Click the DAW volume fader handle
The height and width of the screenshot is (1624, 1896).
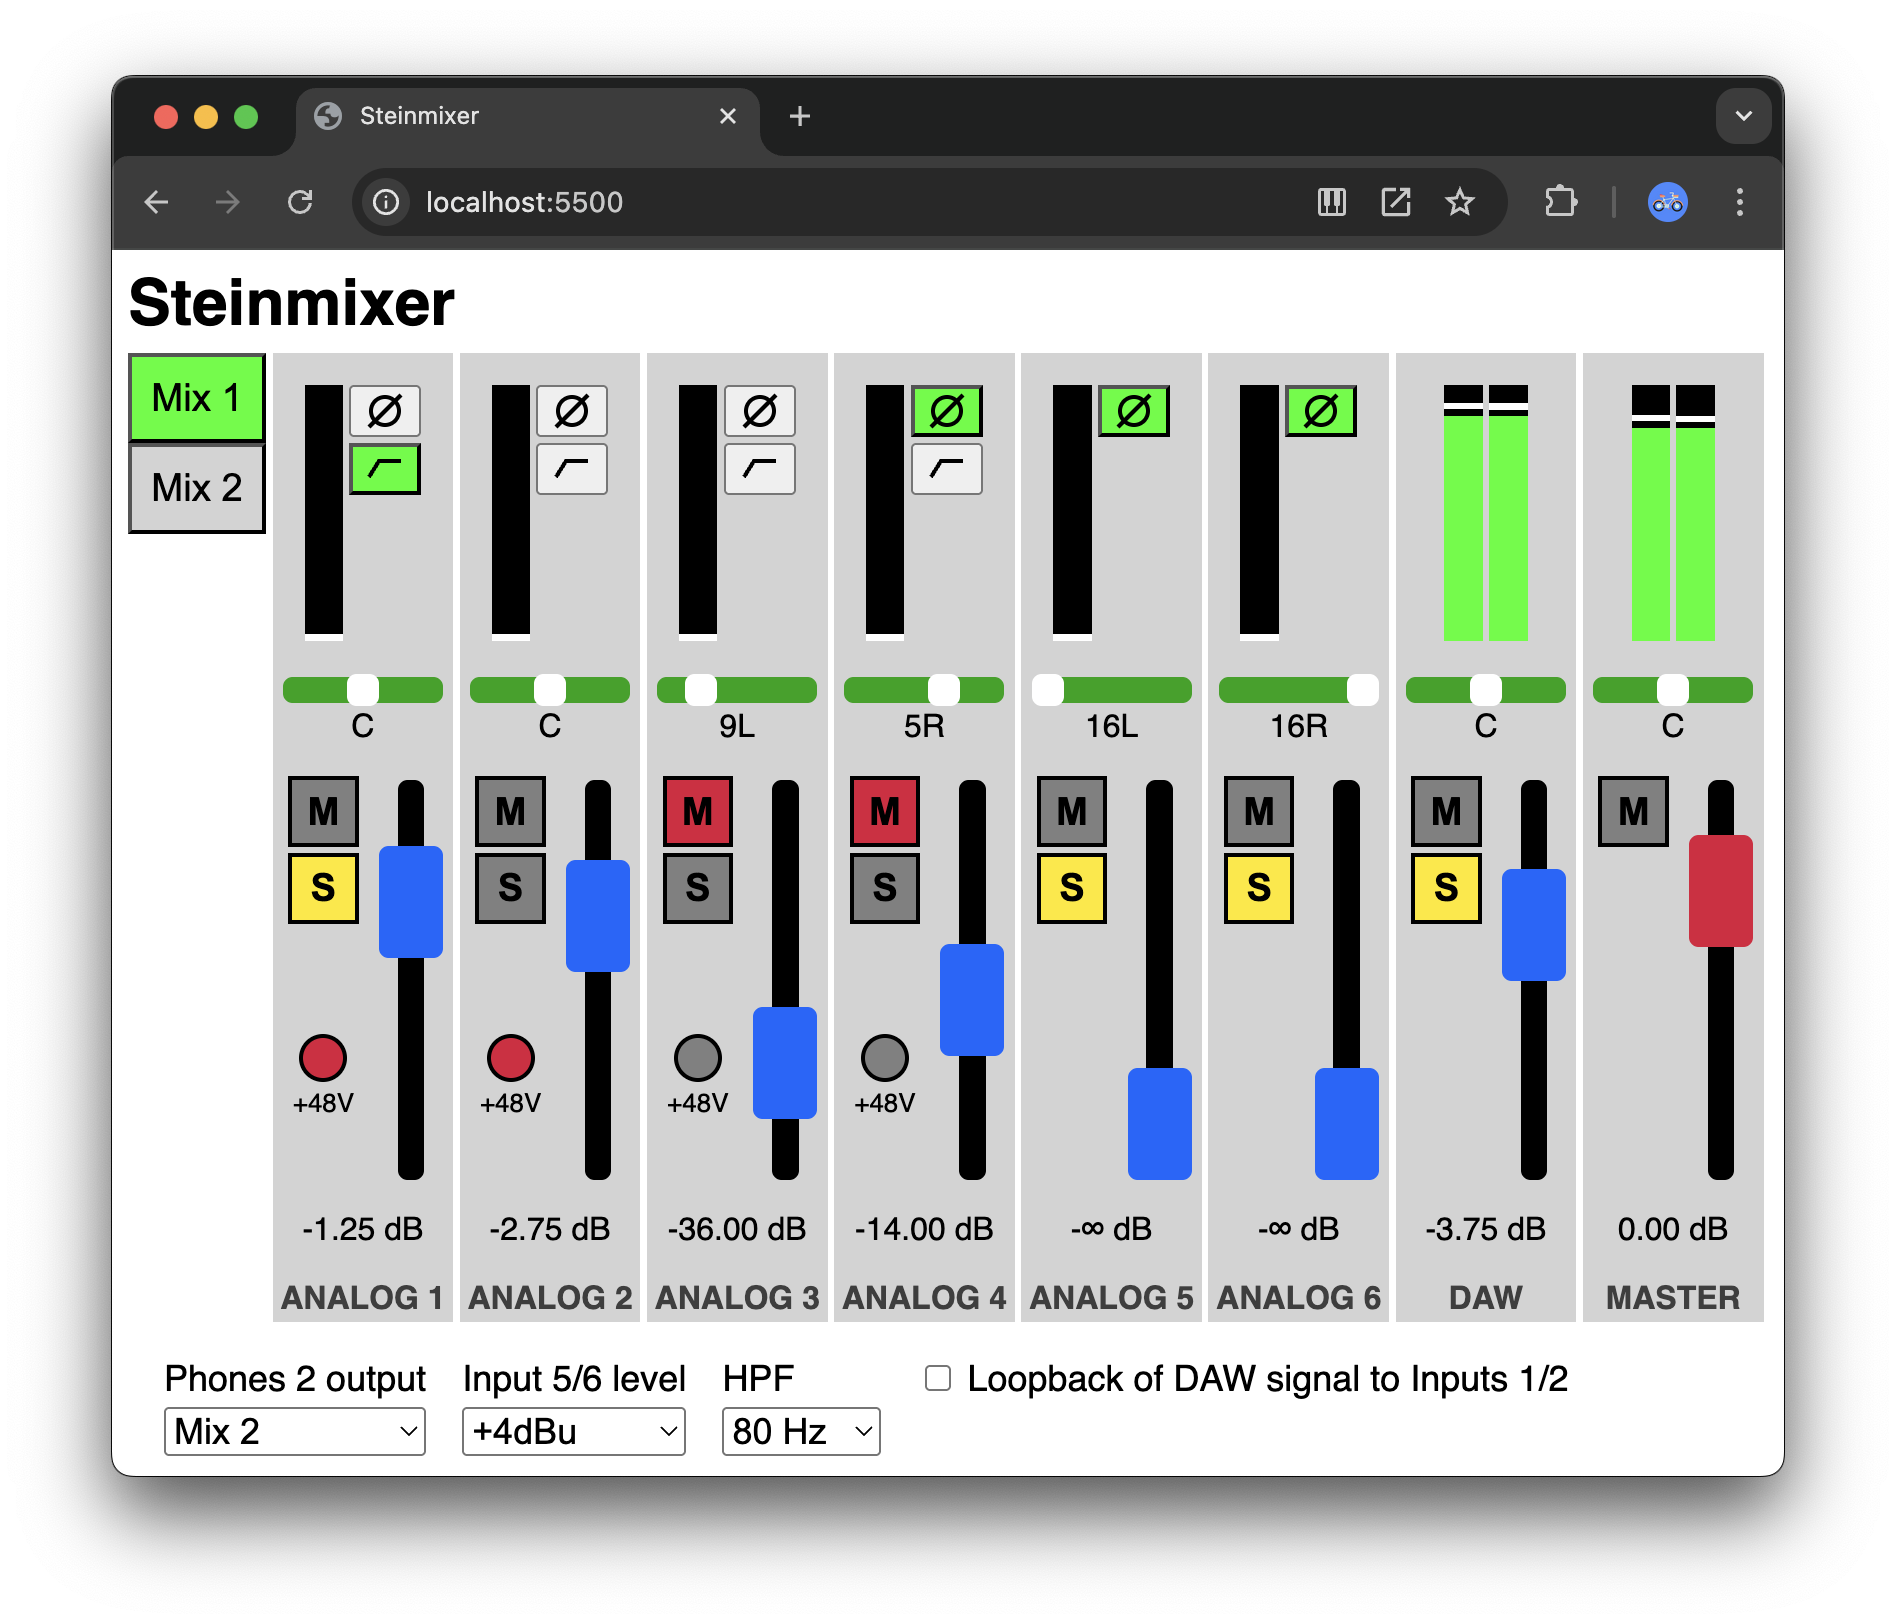point(1534,925)
